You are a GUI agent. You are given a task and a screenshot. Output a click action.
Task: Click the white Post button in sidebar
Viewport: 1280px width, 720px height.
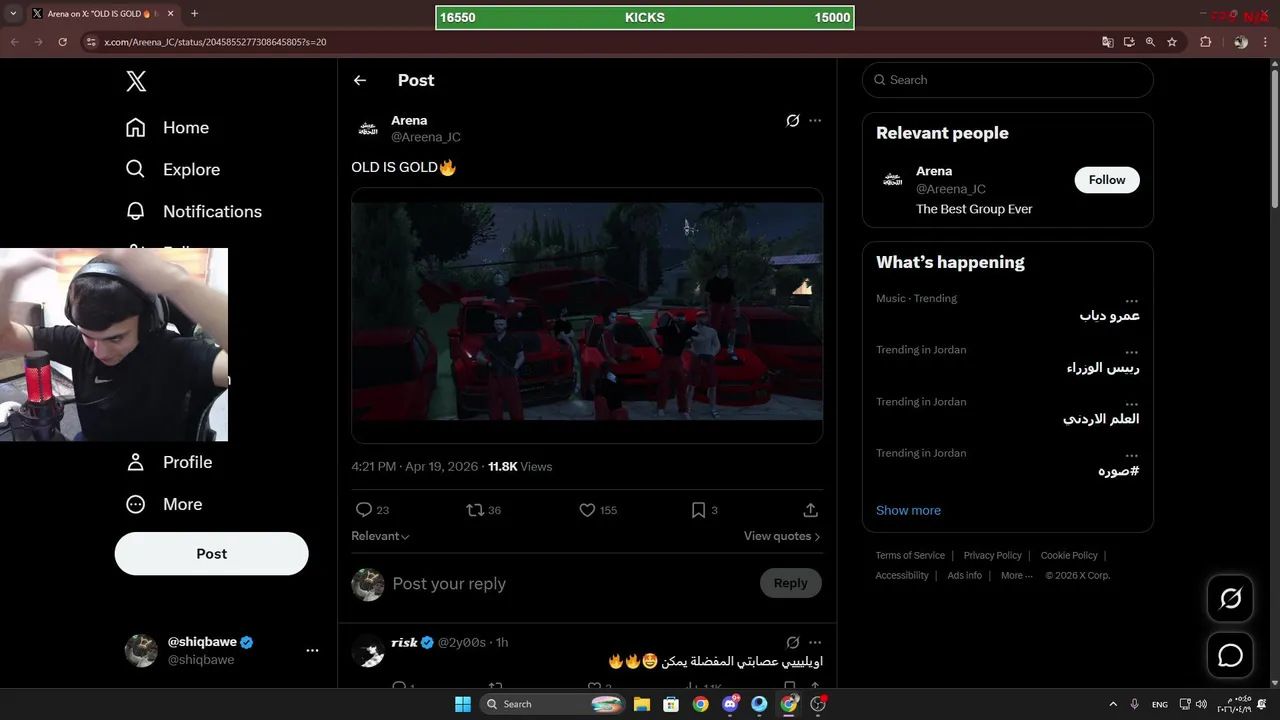click(x=211, y=553)
